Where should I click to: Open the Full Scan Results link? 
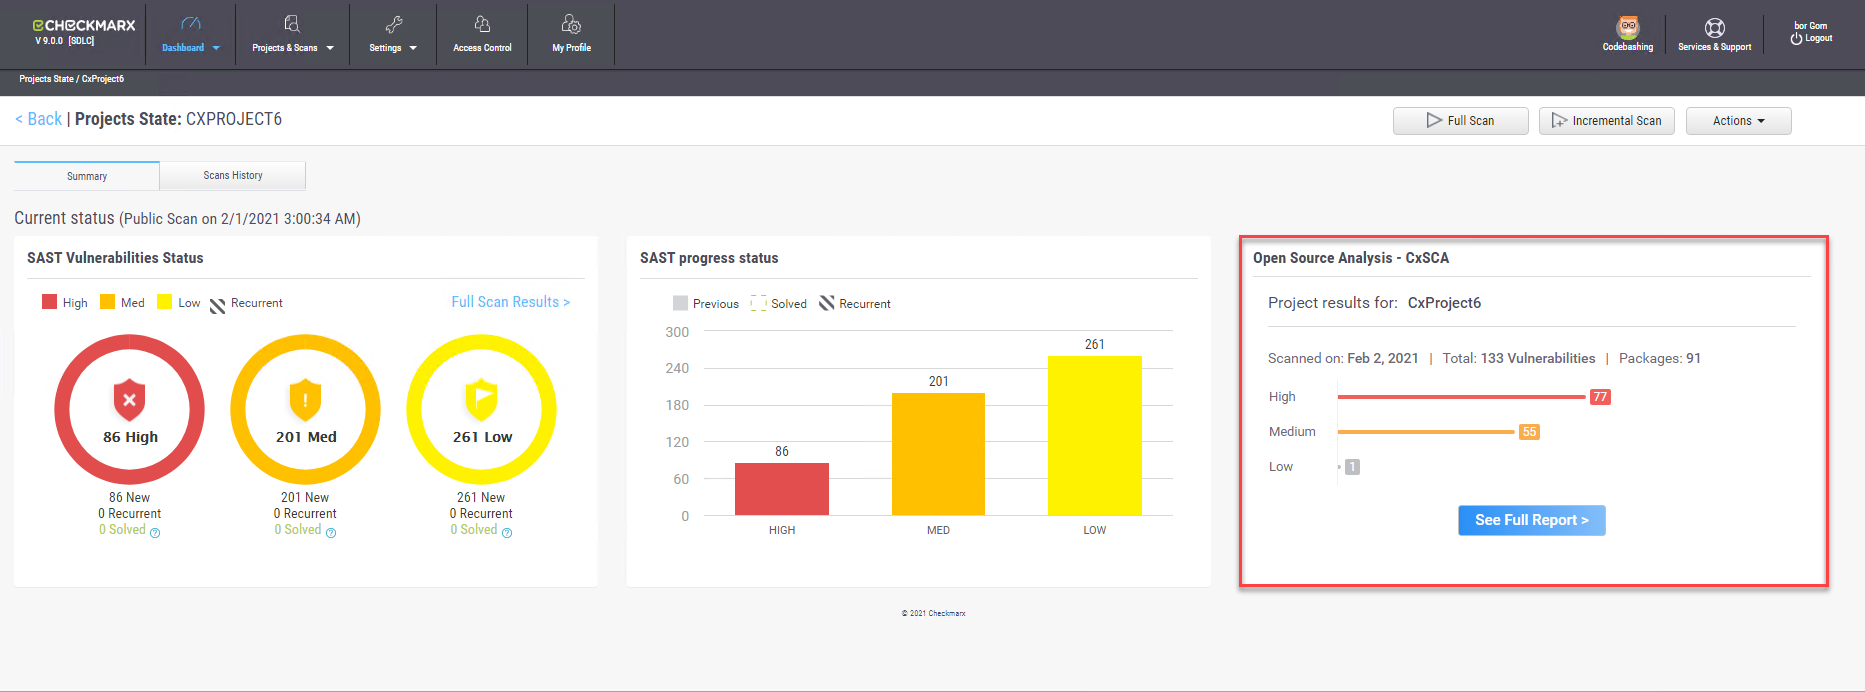coord(510,302)
